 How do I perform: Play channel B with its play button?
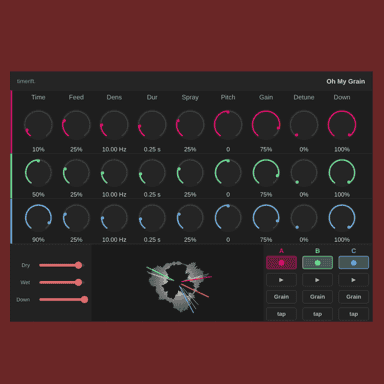317,280
